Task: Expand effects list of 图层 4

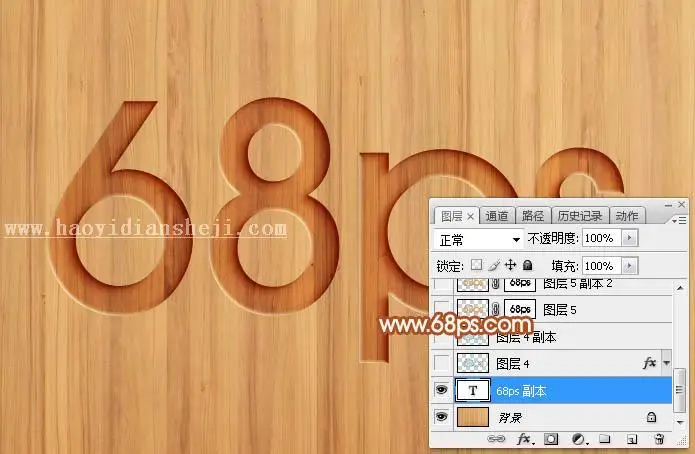Action: tap(667, 363)
